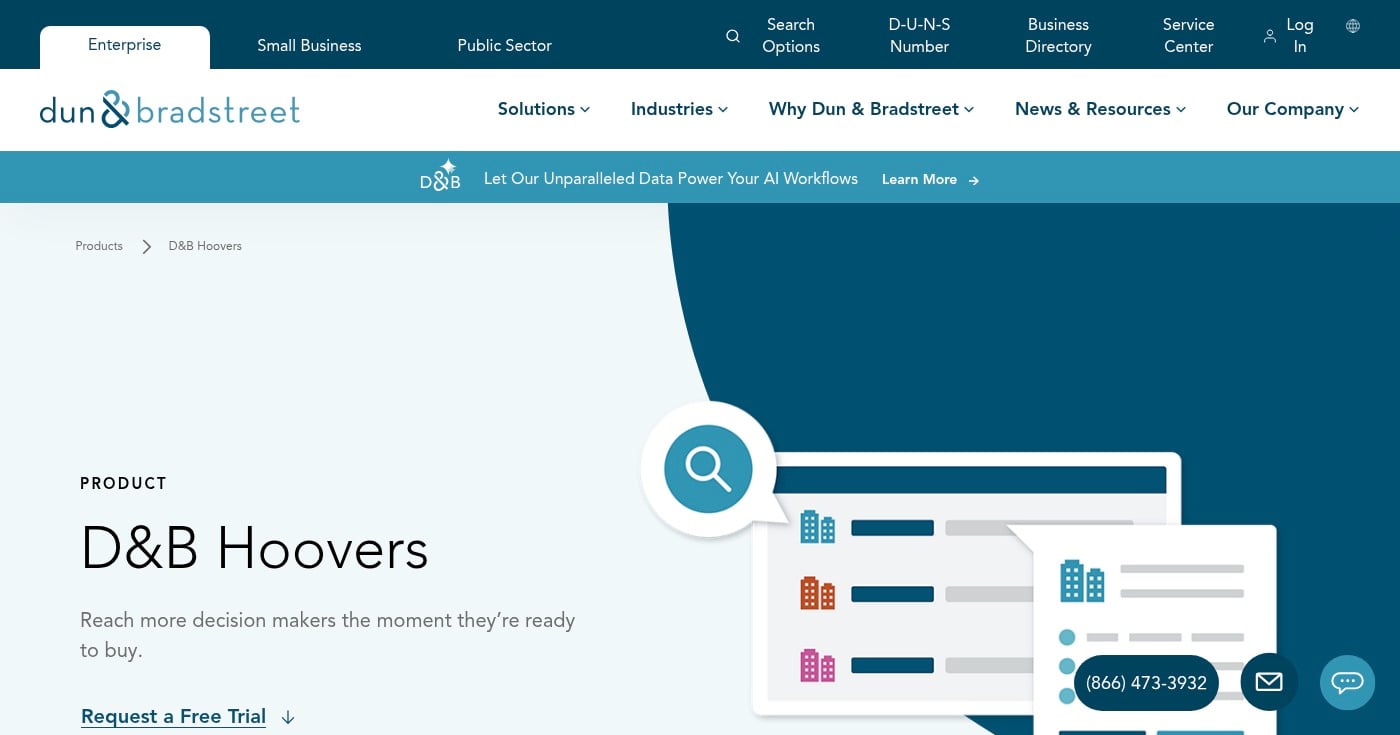Call the (866) 473-3932 phone button

point(1146,683)
